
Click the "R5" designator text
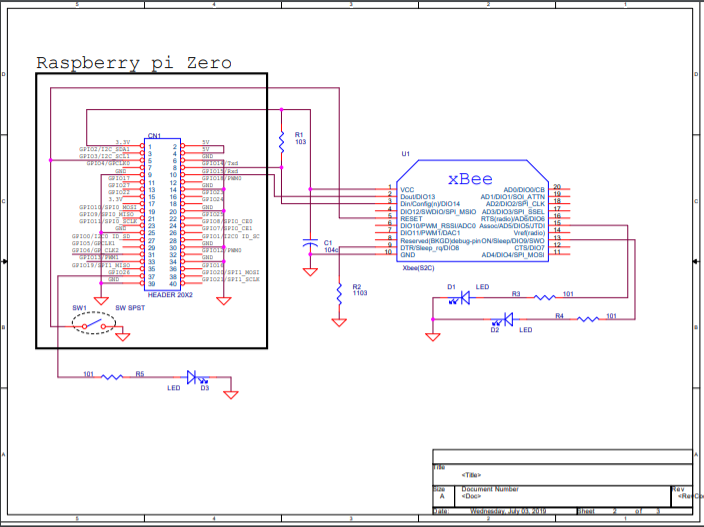tap(140, 374)
